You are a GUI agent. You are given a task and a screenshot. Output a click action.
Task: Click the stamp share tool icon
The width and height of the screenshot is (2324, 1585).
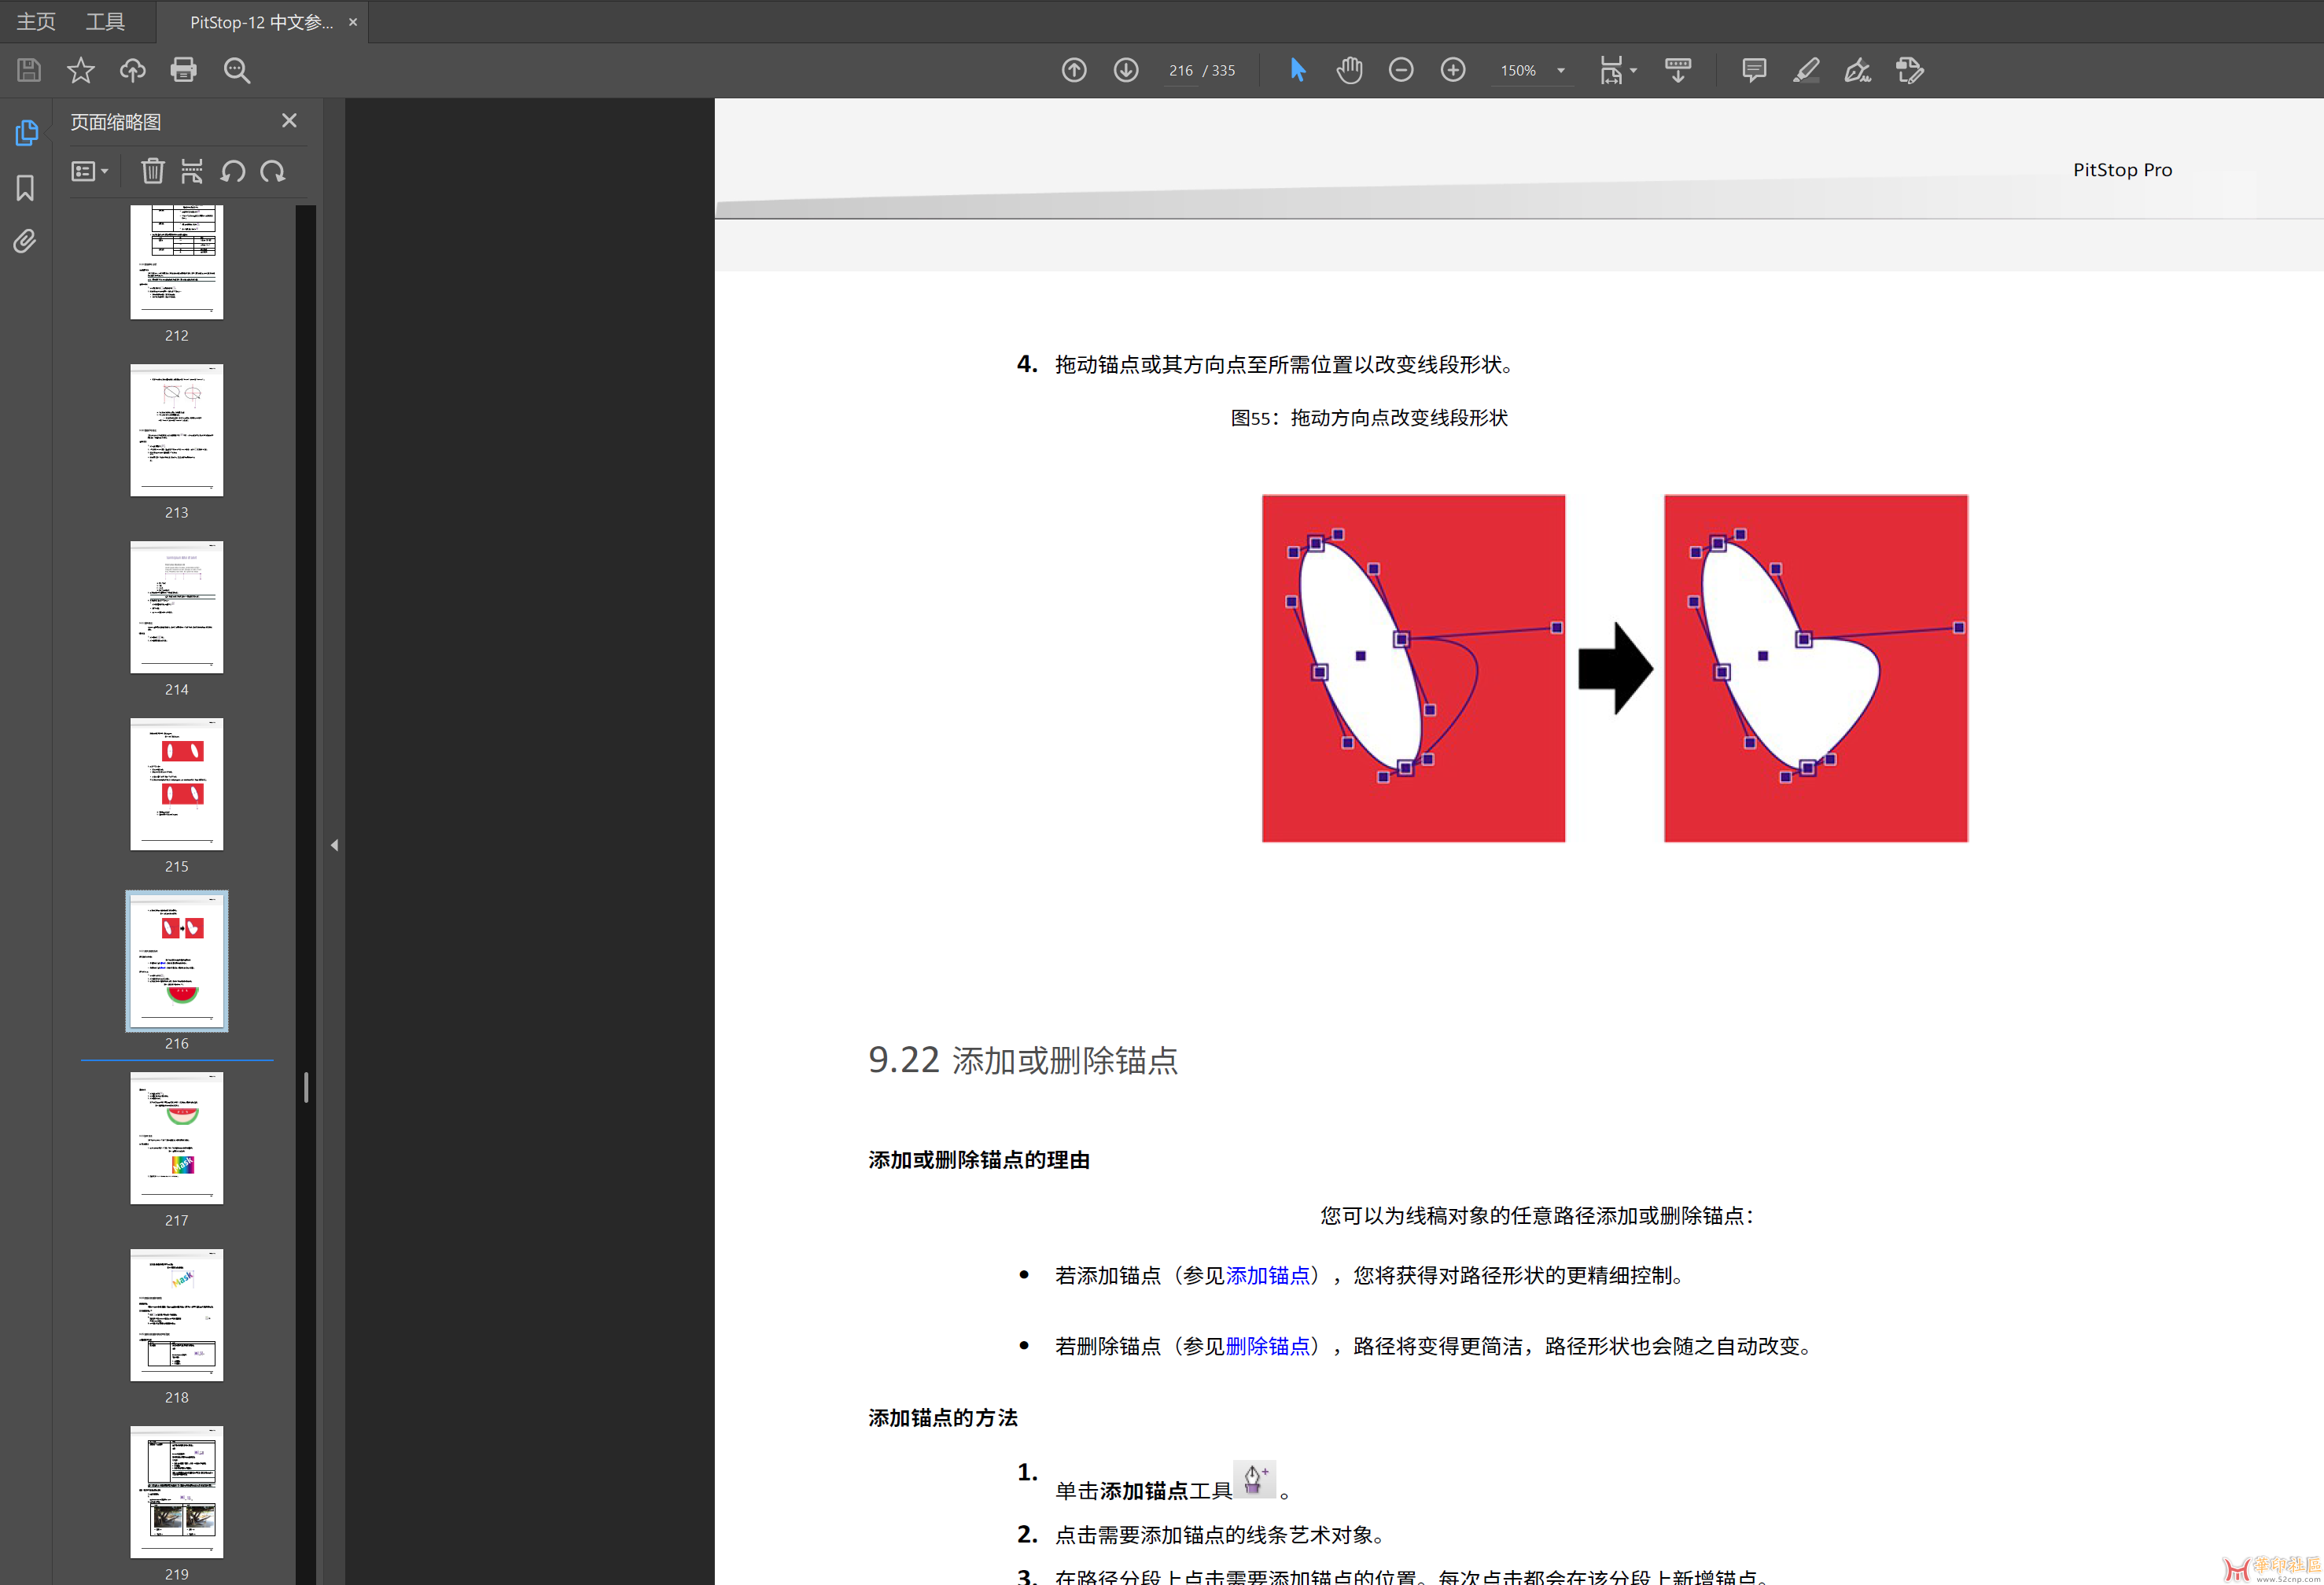pos(1910,70)
